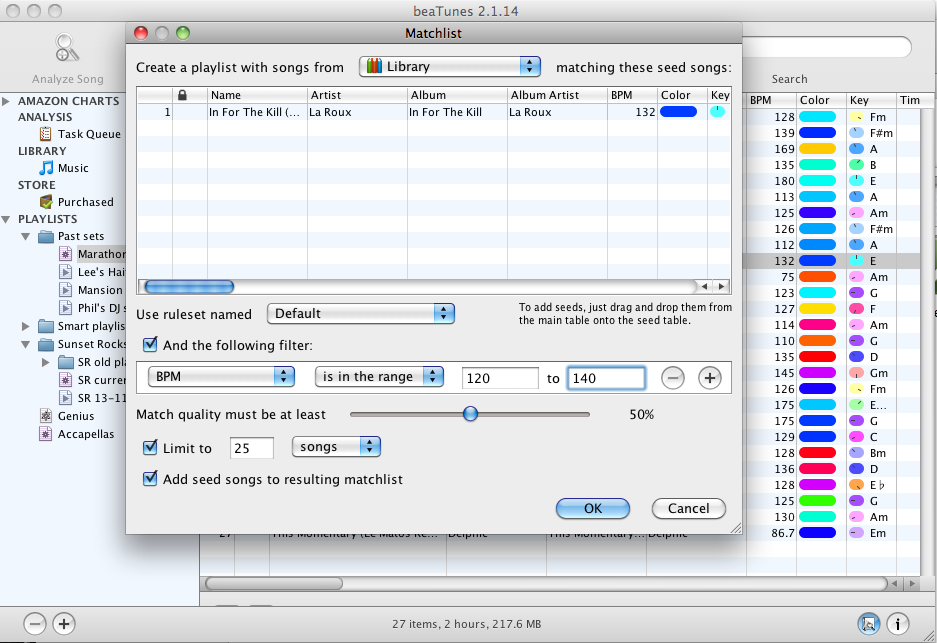Click the Search field in main window
The height and width of the screenshot is (643, 937).
(x=827, y=47)
